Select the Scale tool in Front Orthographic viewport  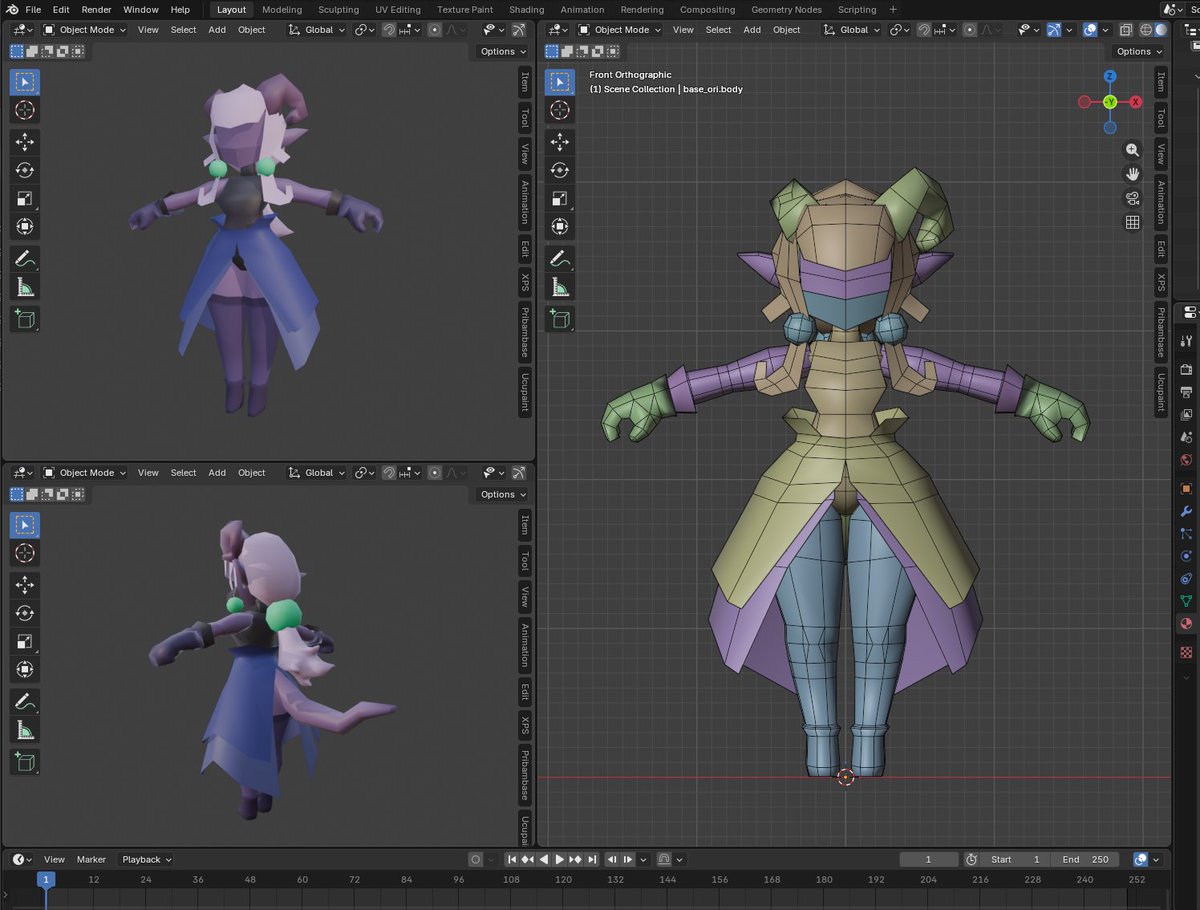point(560,198)
